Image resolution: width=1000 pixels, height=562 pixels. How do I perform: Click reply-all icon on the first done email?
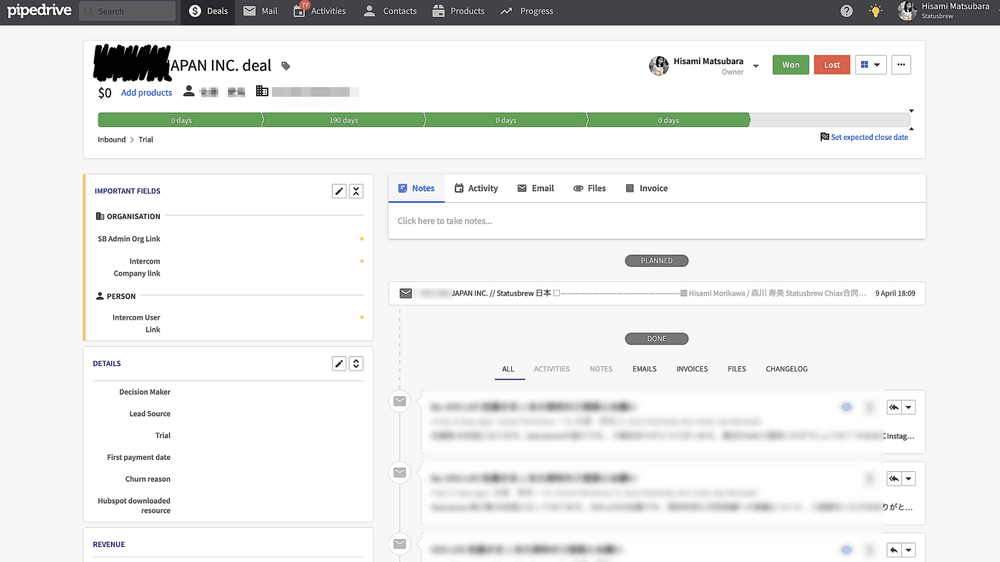tap(894, 408)
